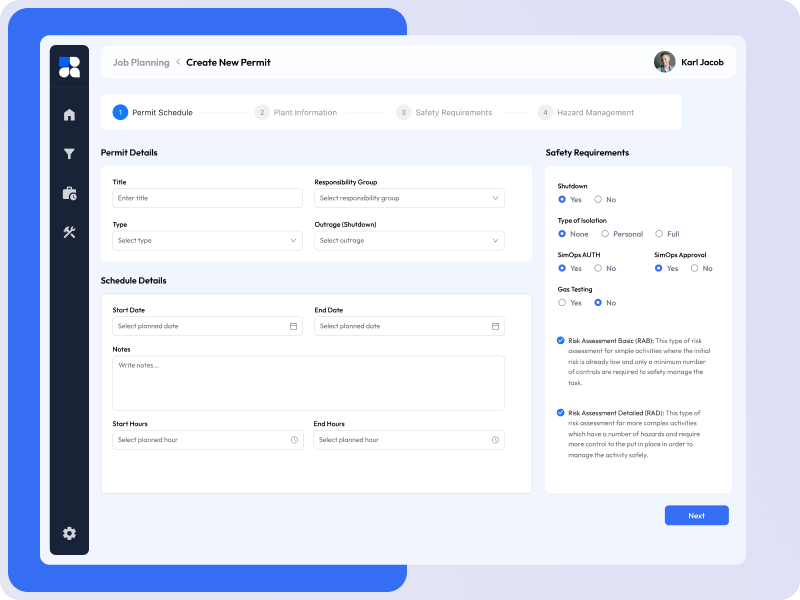
Task: Select the wrench tools icon in sidebar
Action: 69,232
